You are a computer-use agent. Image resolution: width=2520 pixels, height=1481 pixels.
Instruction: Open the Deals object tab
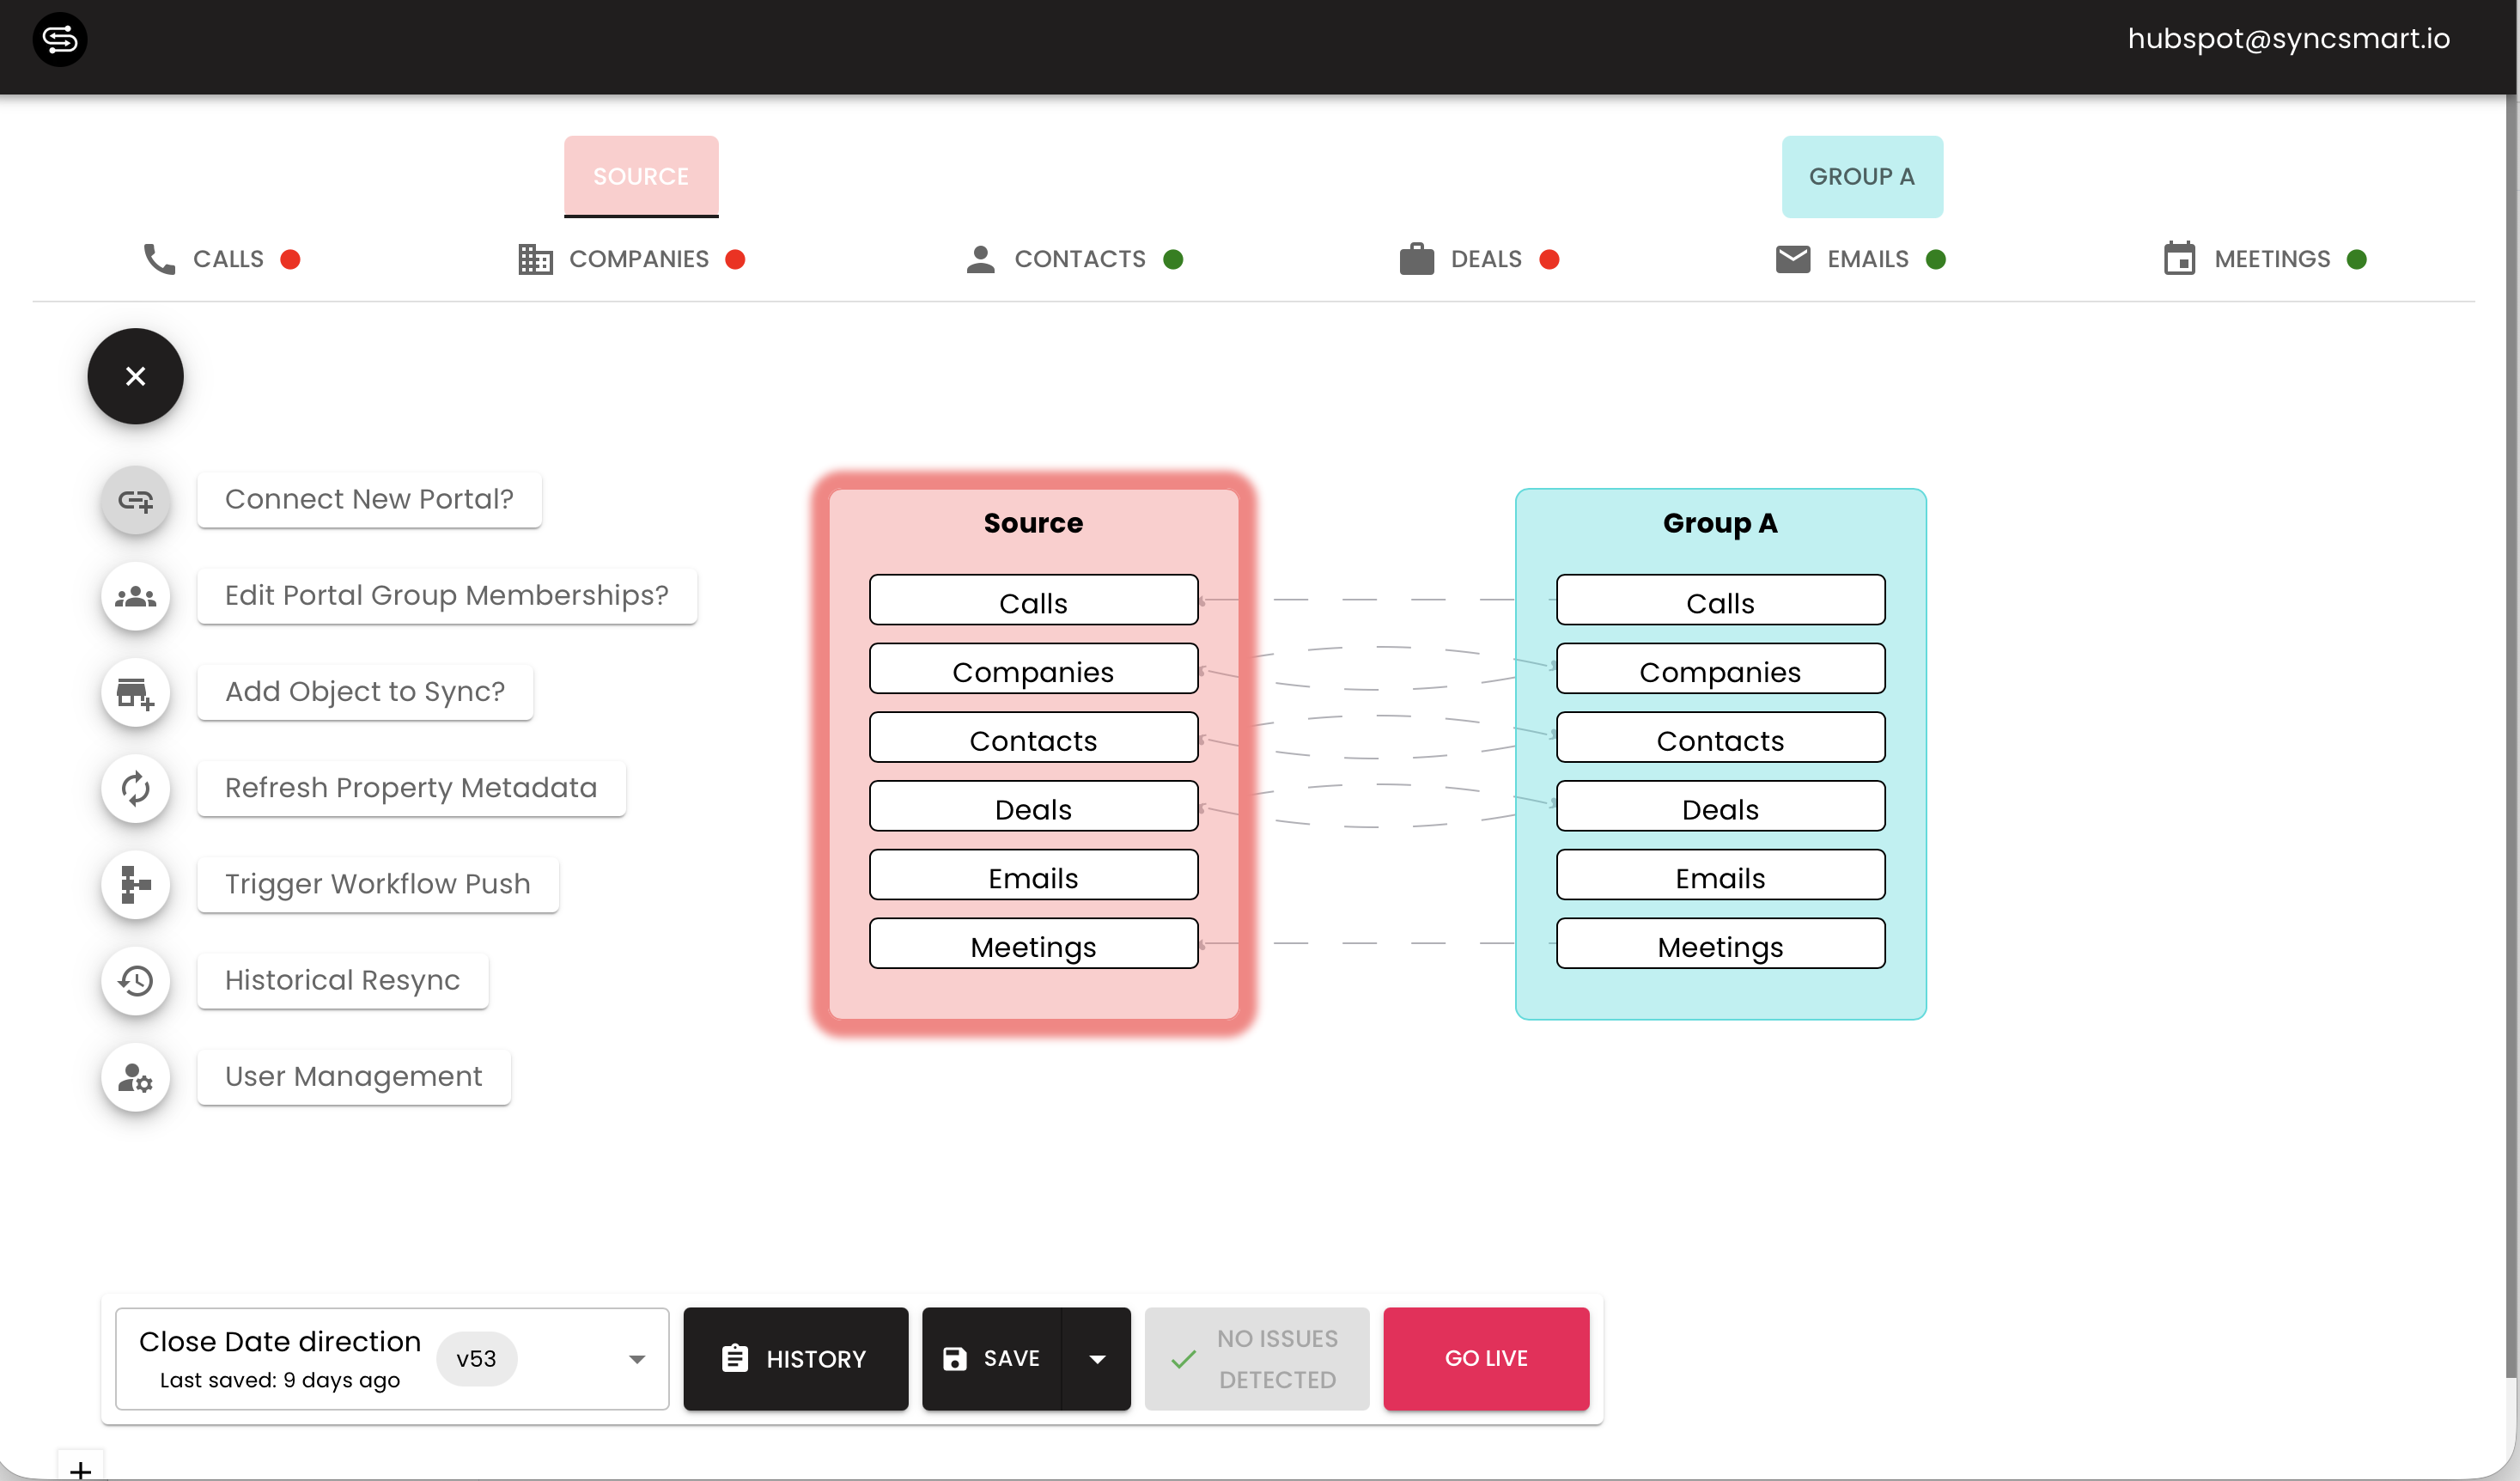pos(1478,259)
